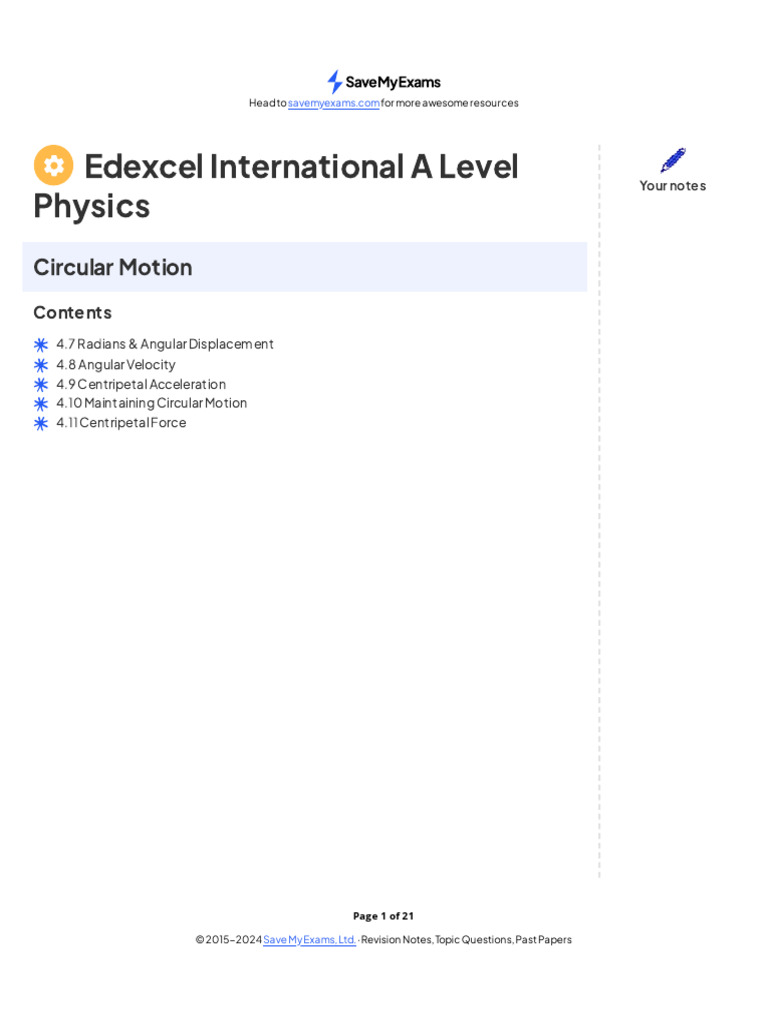Image resolution: width=768 pixels, height=1024 pixels.
Task: Select the 4.9 Centripetal Acceleration contents entry
Action: (x=141, y=384)
